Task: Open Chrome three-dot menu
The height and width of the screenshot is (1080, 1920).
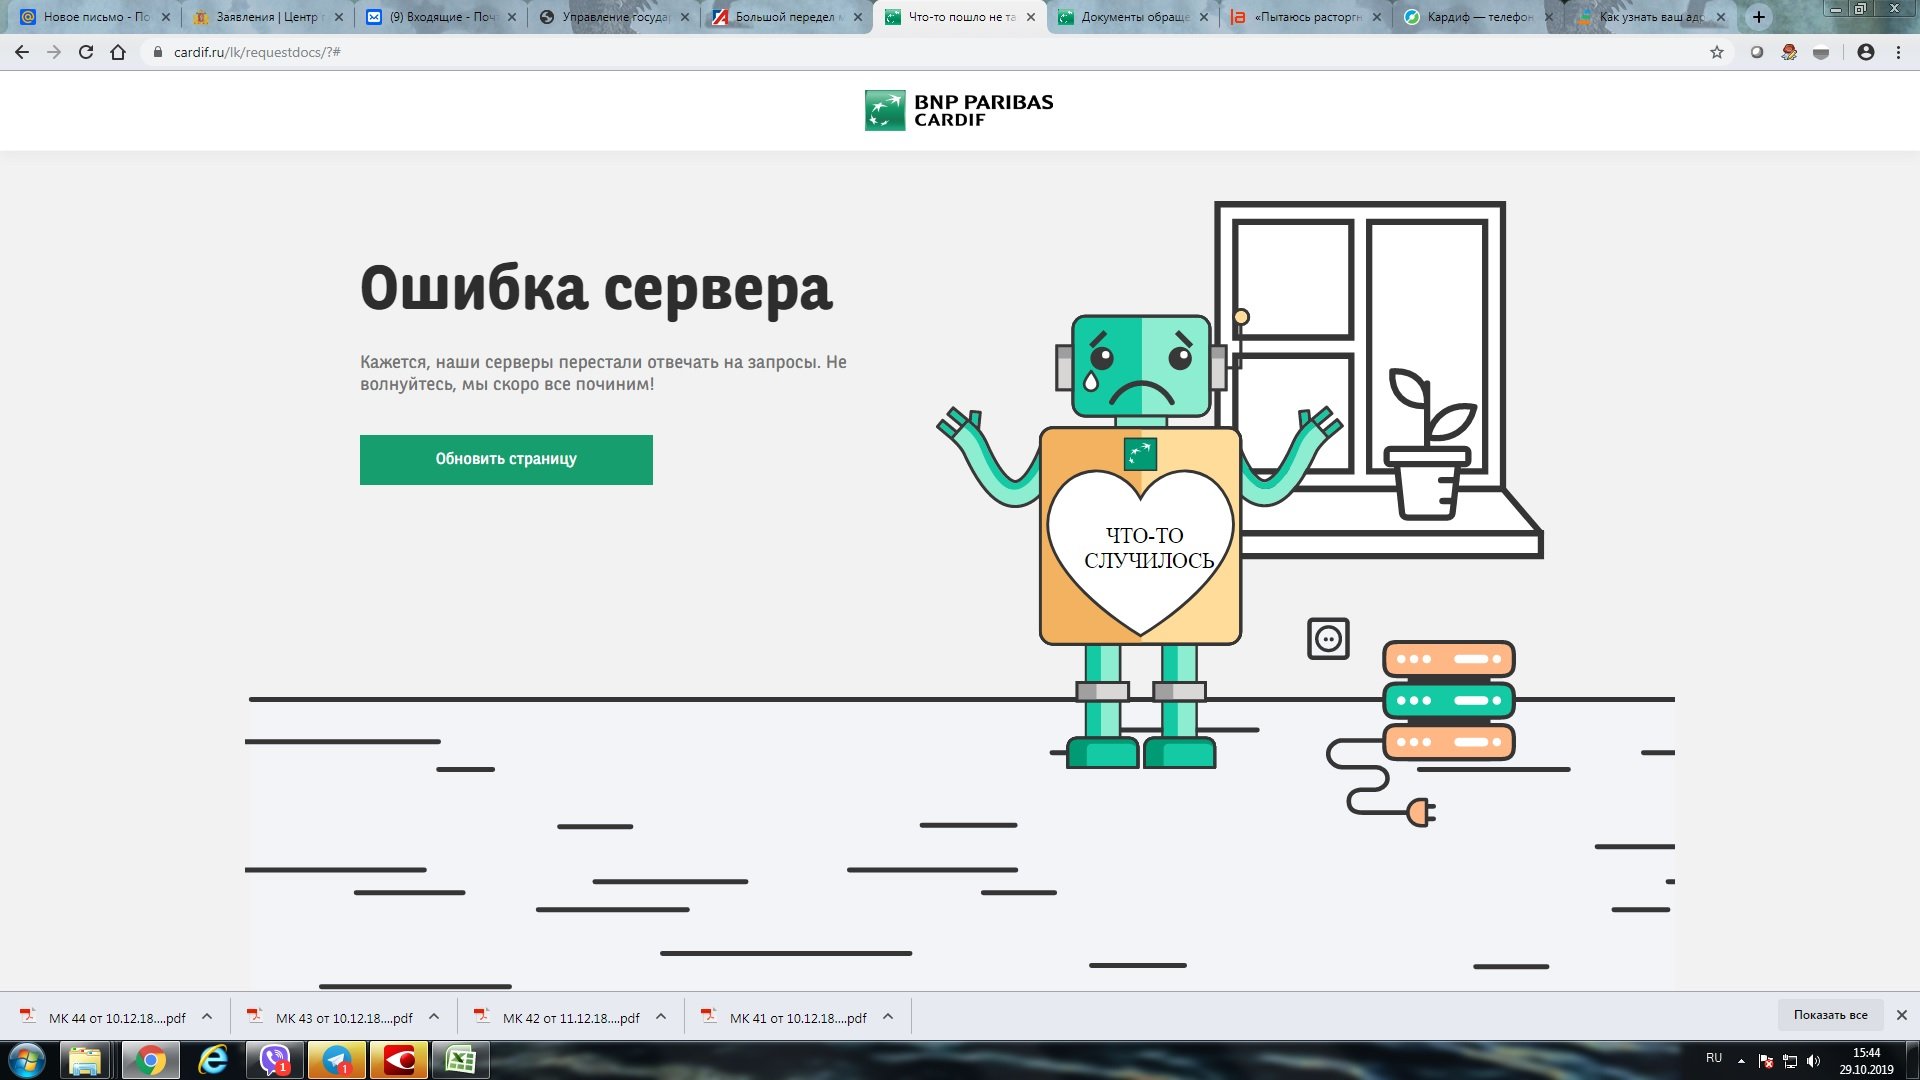Action: point(1898,52)
